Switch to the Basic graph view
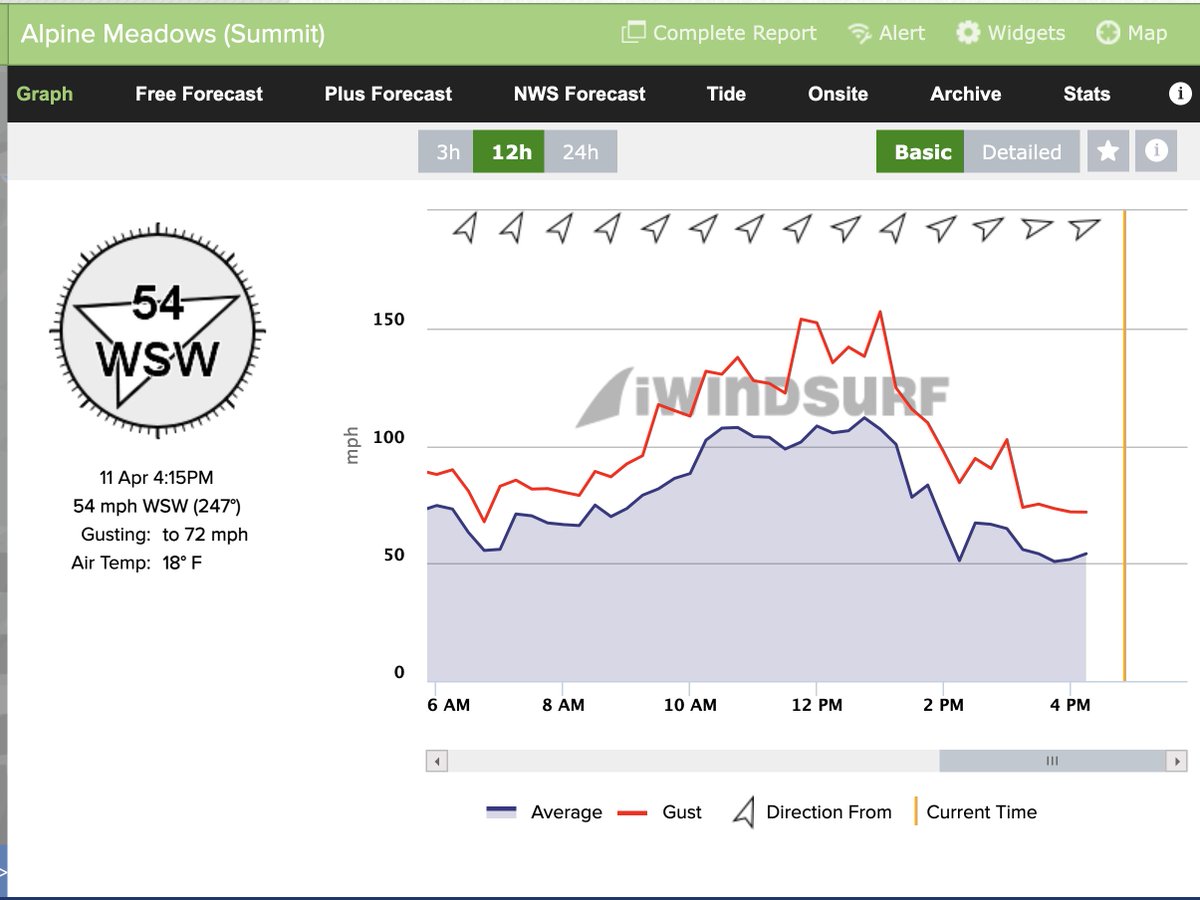Screen dimensions: 1200x900 pyautogui.click(x=921, y=152)
